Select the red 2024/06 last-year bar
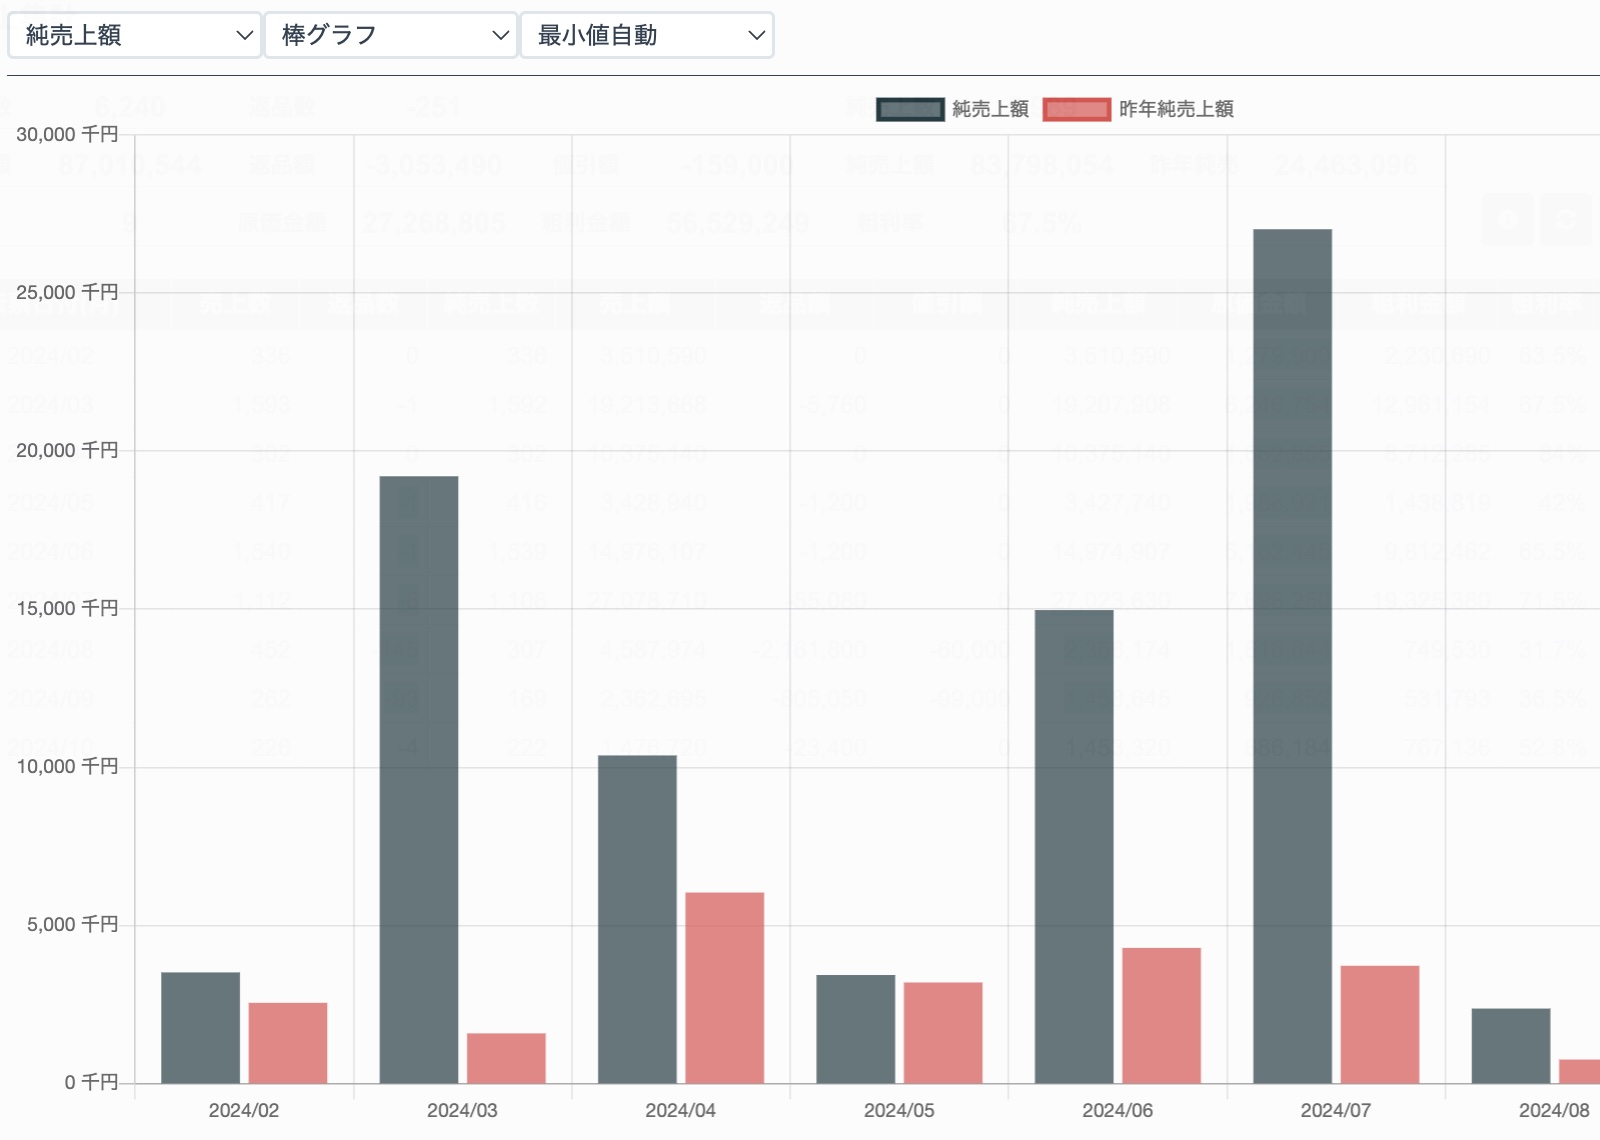 pos(1161,1015)
